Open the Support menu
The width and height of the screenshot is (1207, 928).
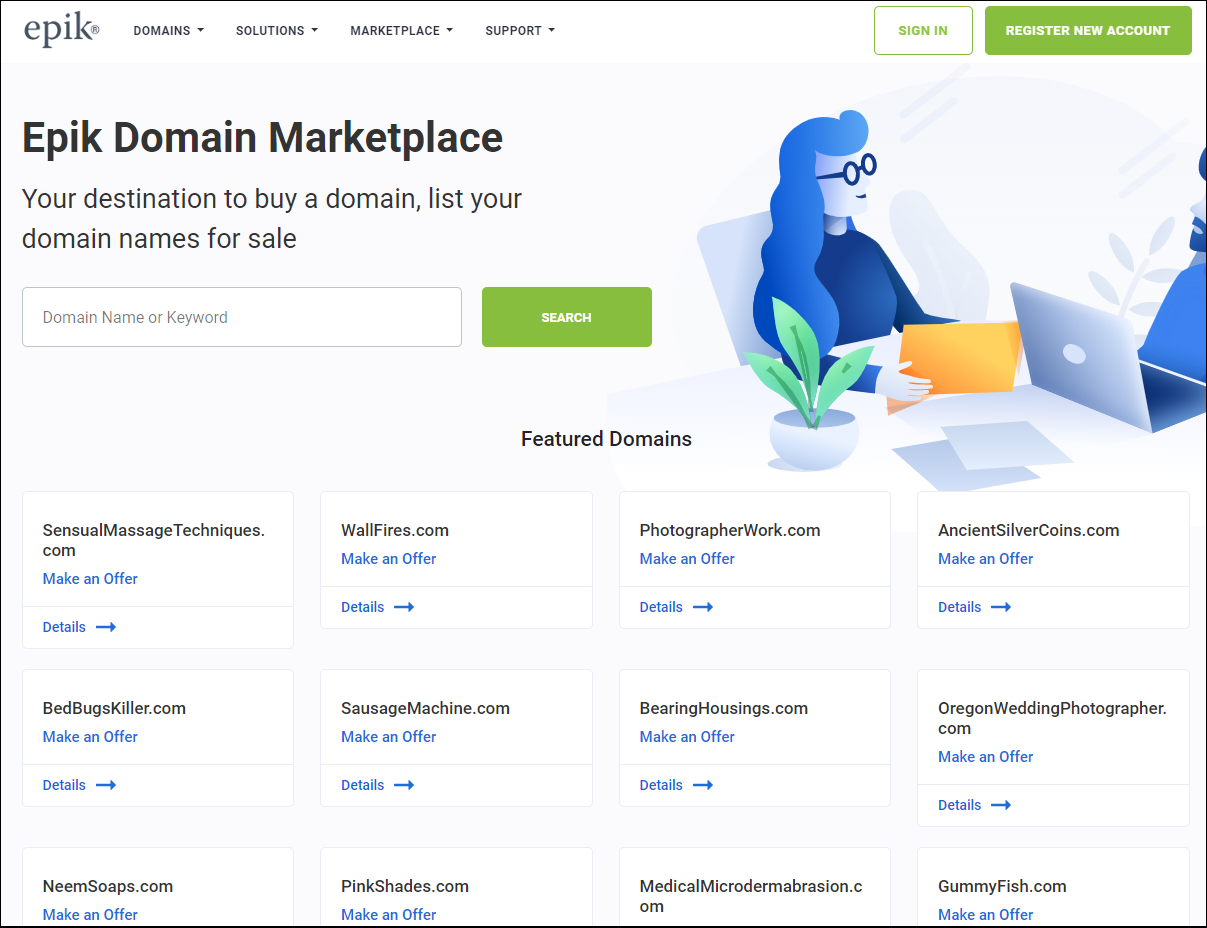pyautogui.click(x=519, y=31)
